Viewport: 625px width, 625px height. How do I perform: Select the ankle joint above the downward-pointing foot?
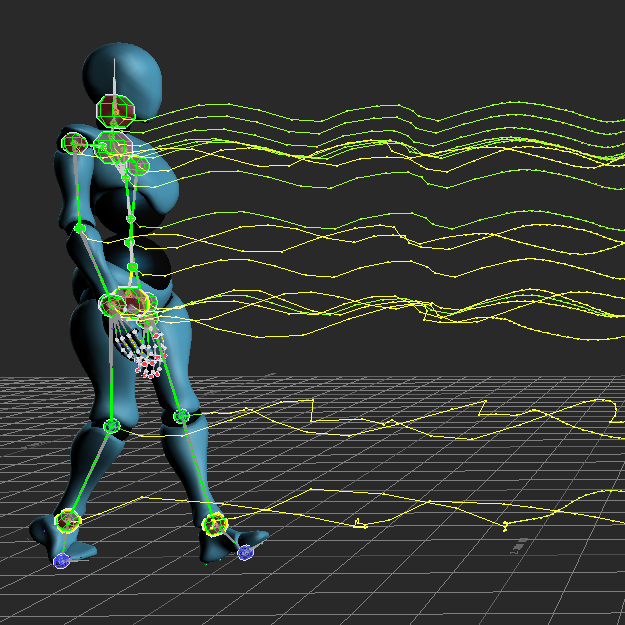pyautogui.click(x=68, y=521)
